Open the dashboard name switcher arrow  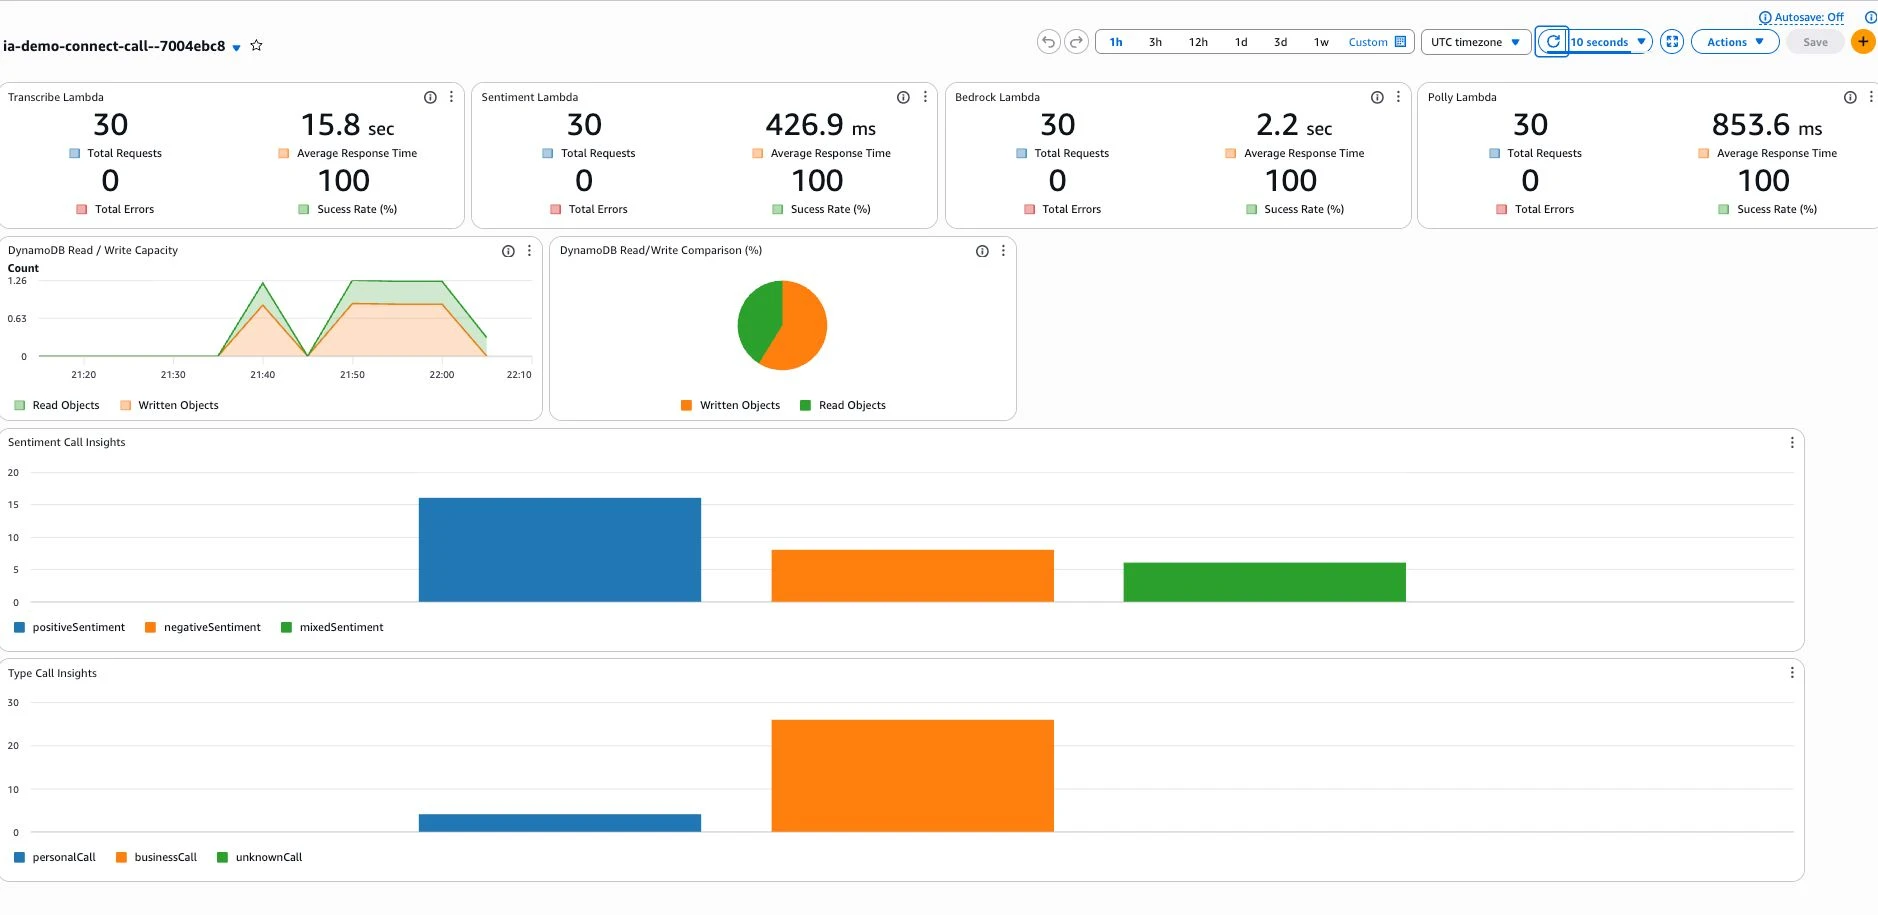[236, 47]
